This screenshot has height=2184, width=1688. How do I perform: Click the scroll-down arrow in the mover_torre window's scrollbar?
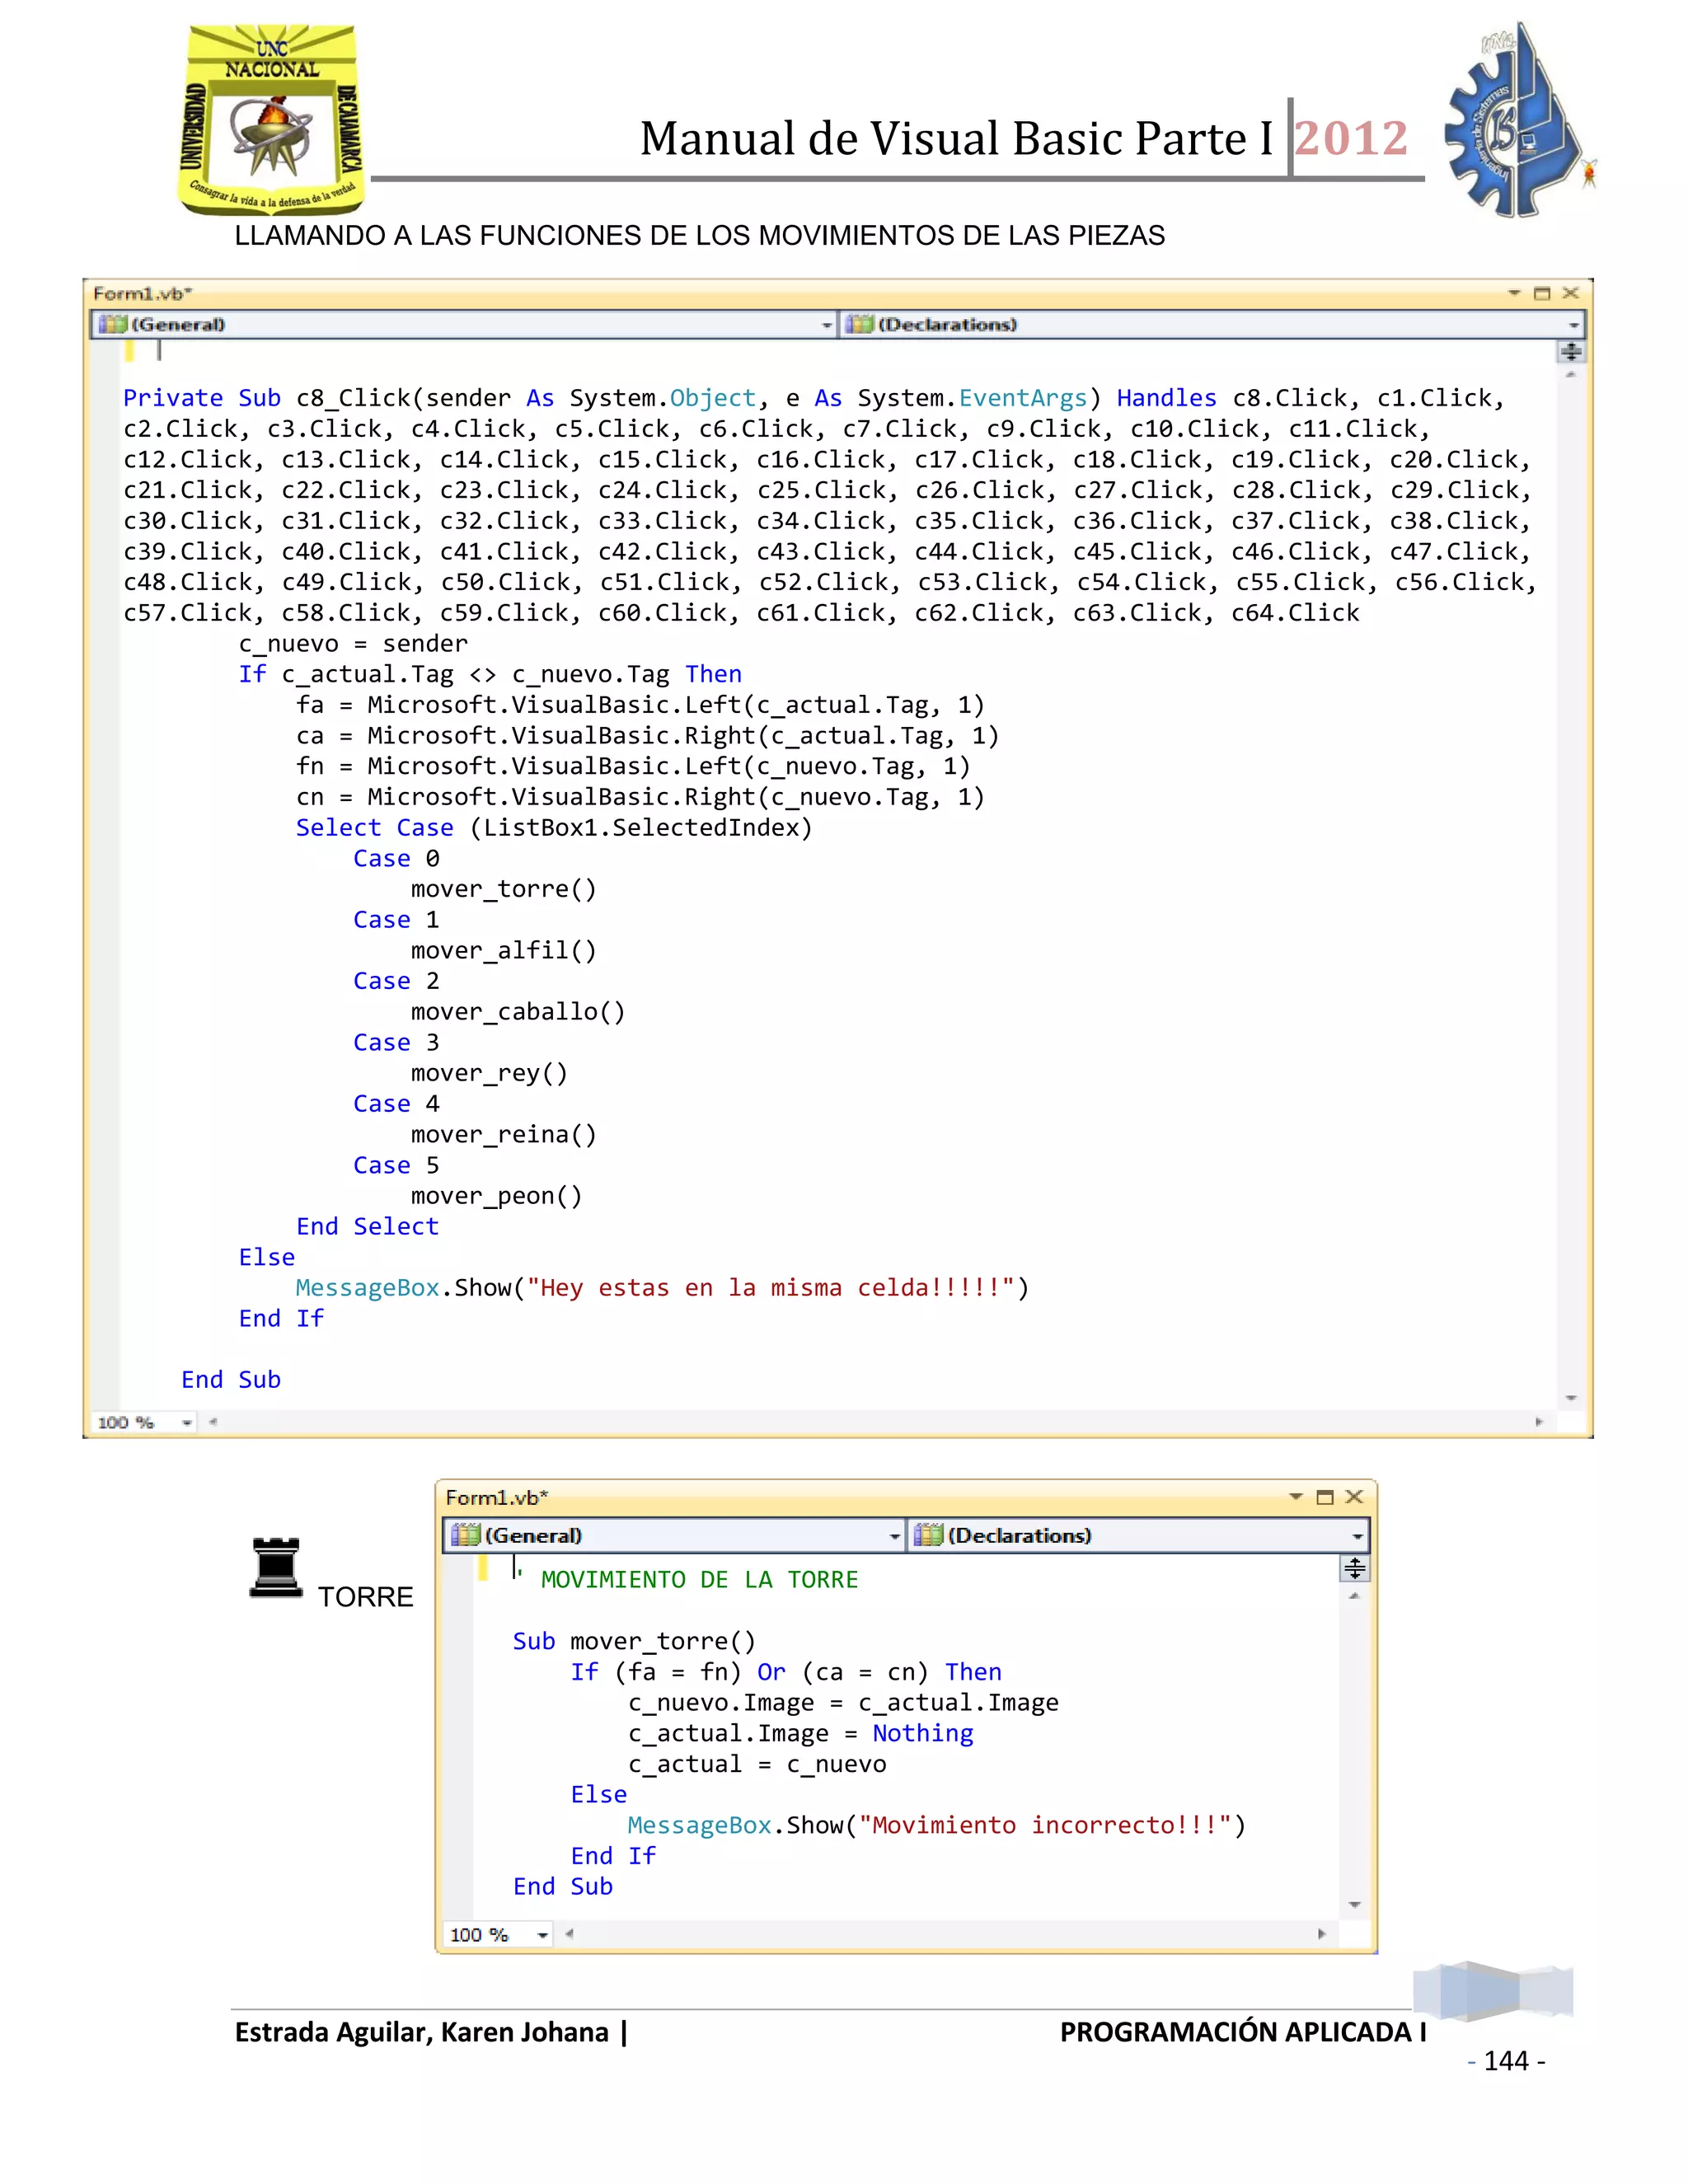1355,1904
